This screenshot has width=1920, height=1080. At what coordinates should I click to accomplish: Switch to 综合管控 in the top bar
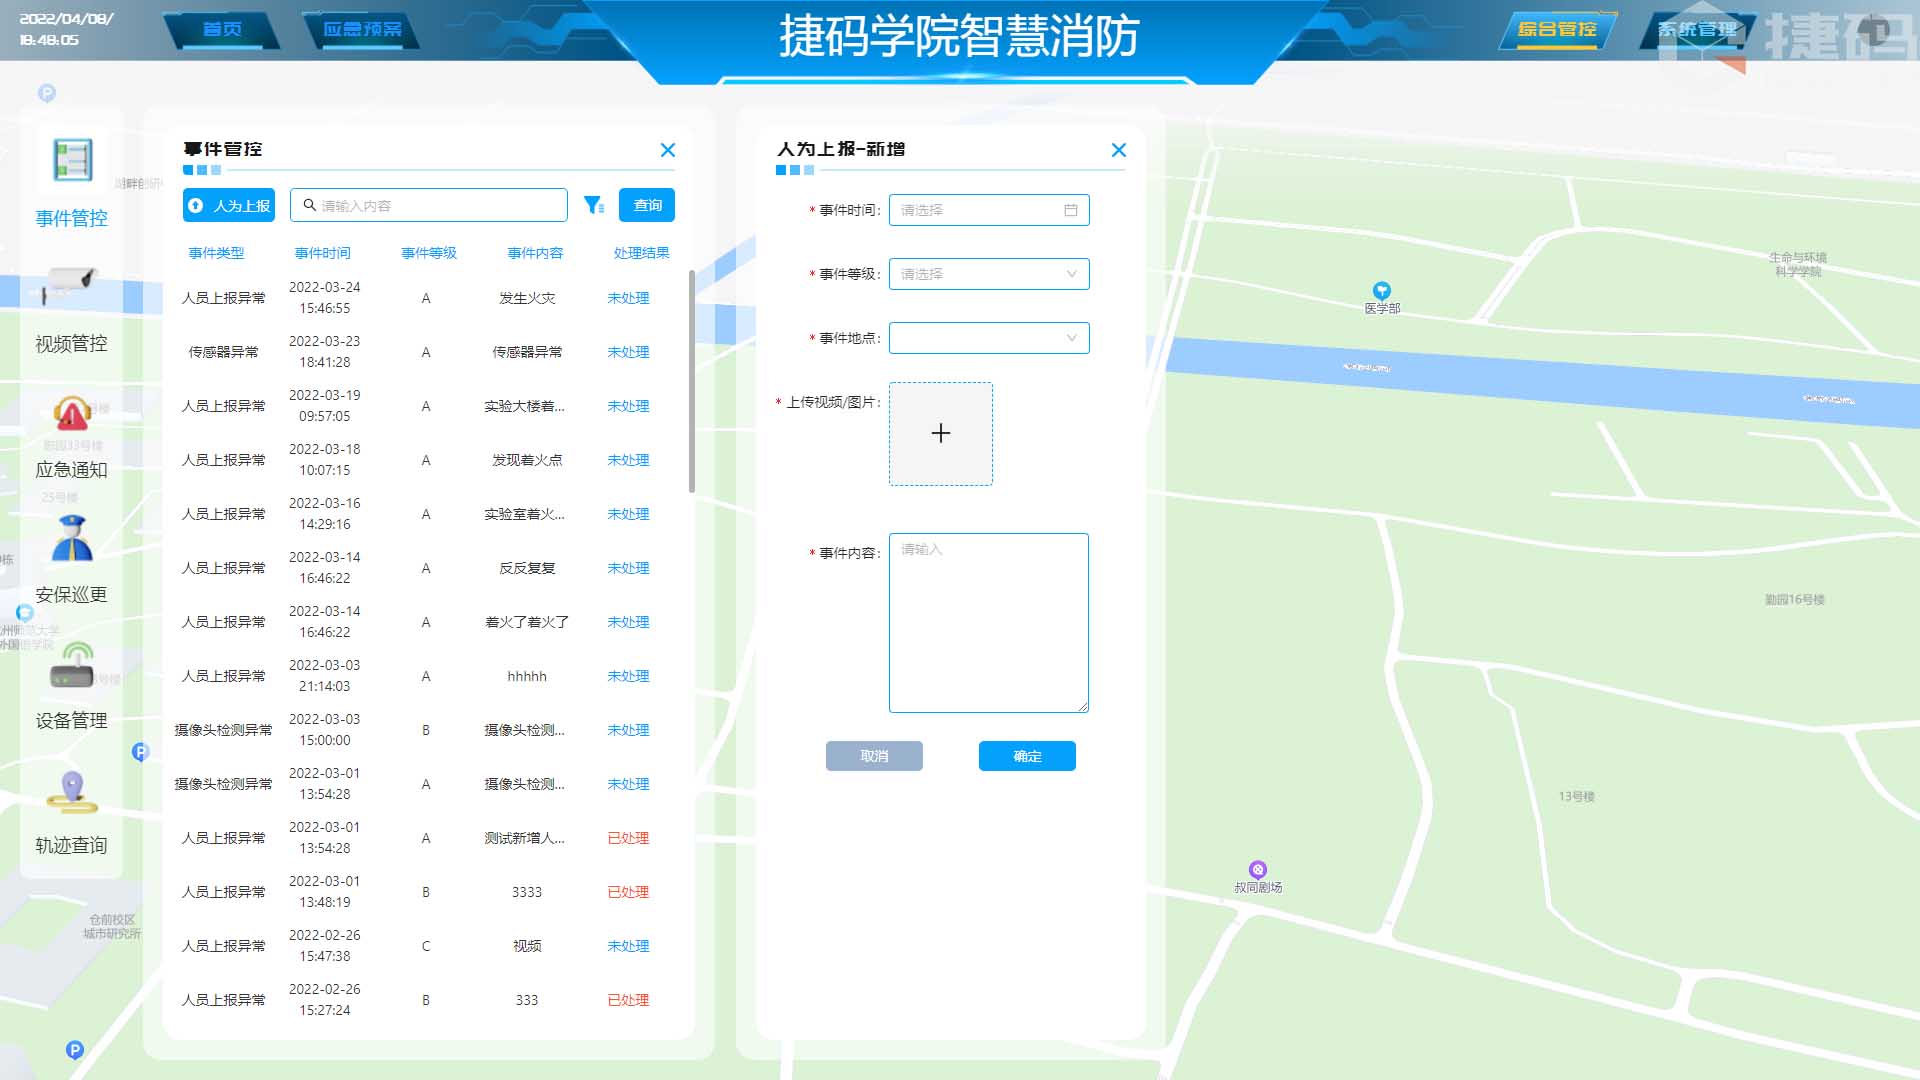pos(1557,30)
